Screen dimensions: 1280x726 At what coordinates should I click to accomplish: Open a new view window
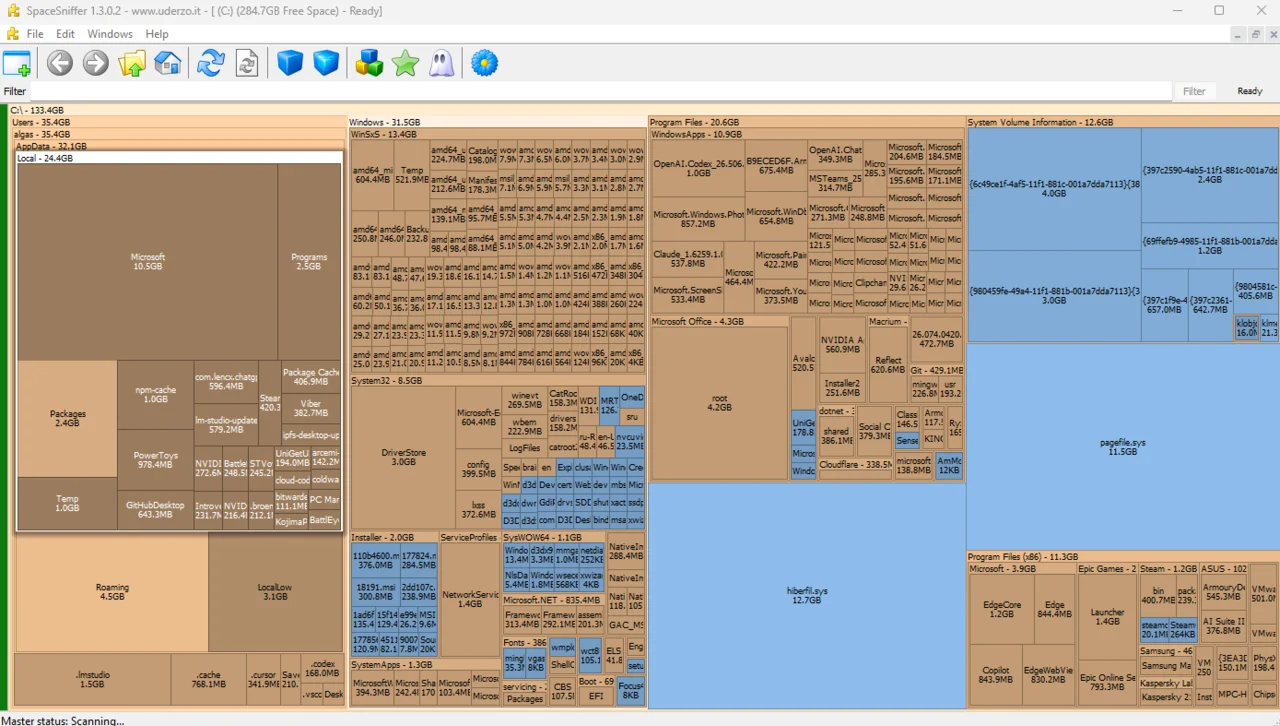(17, 64)
